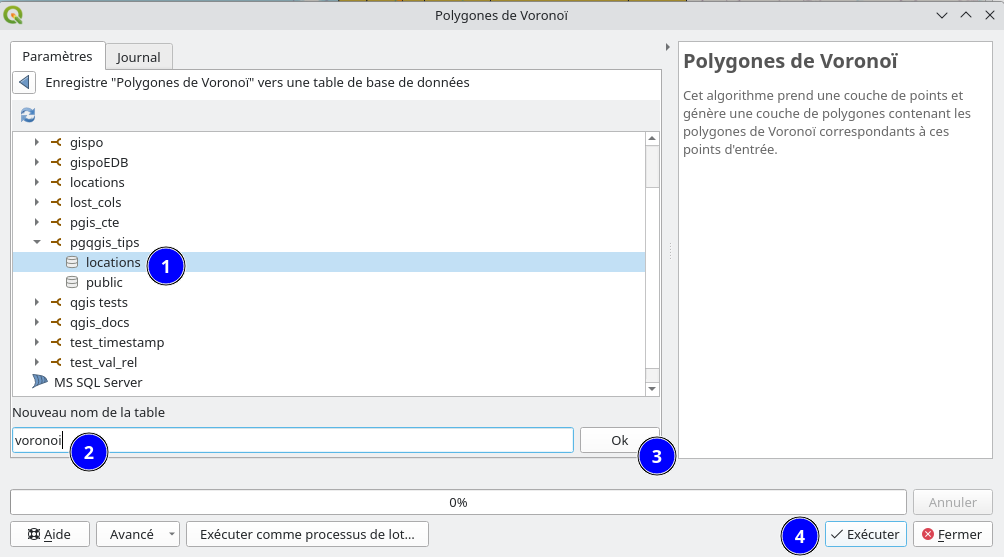Switch to the Journal tab

(x=138, y=57)
